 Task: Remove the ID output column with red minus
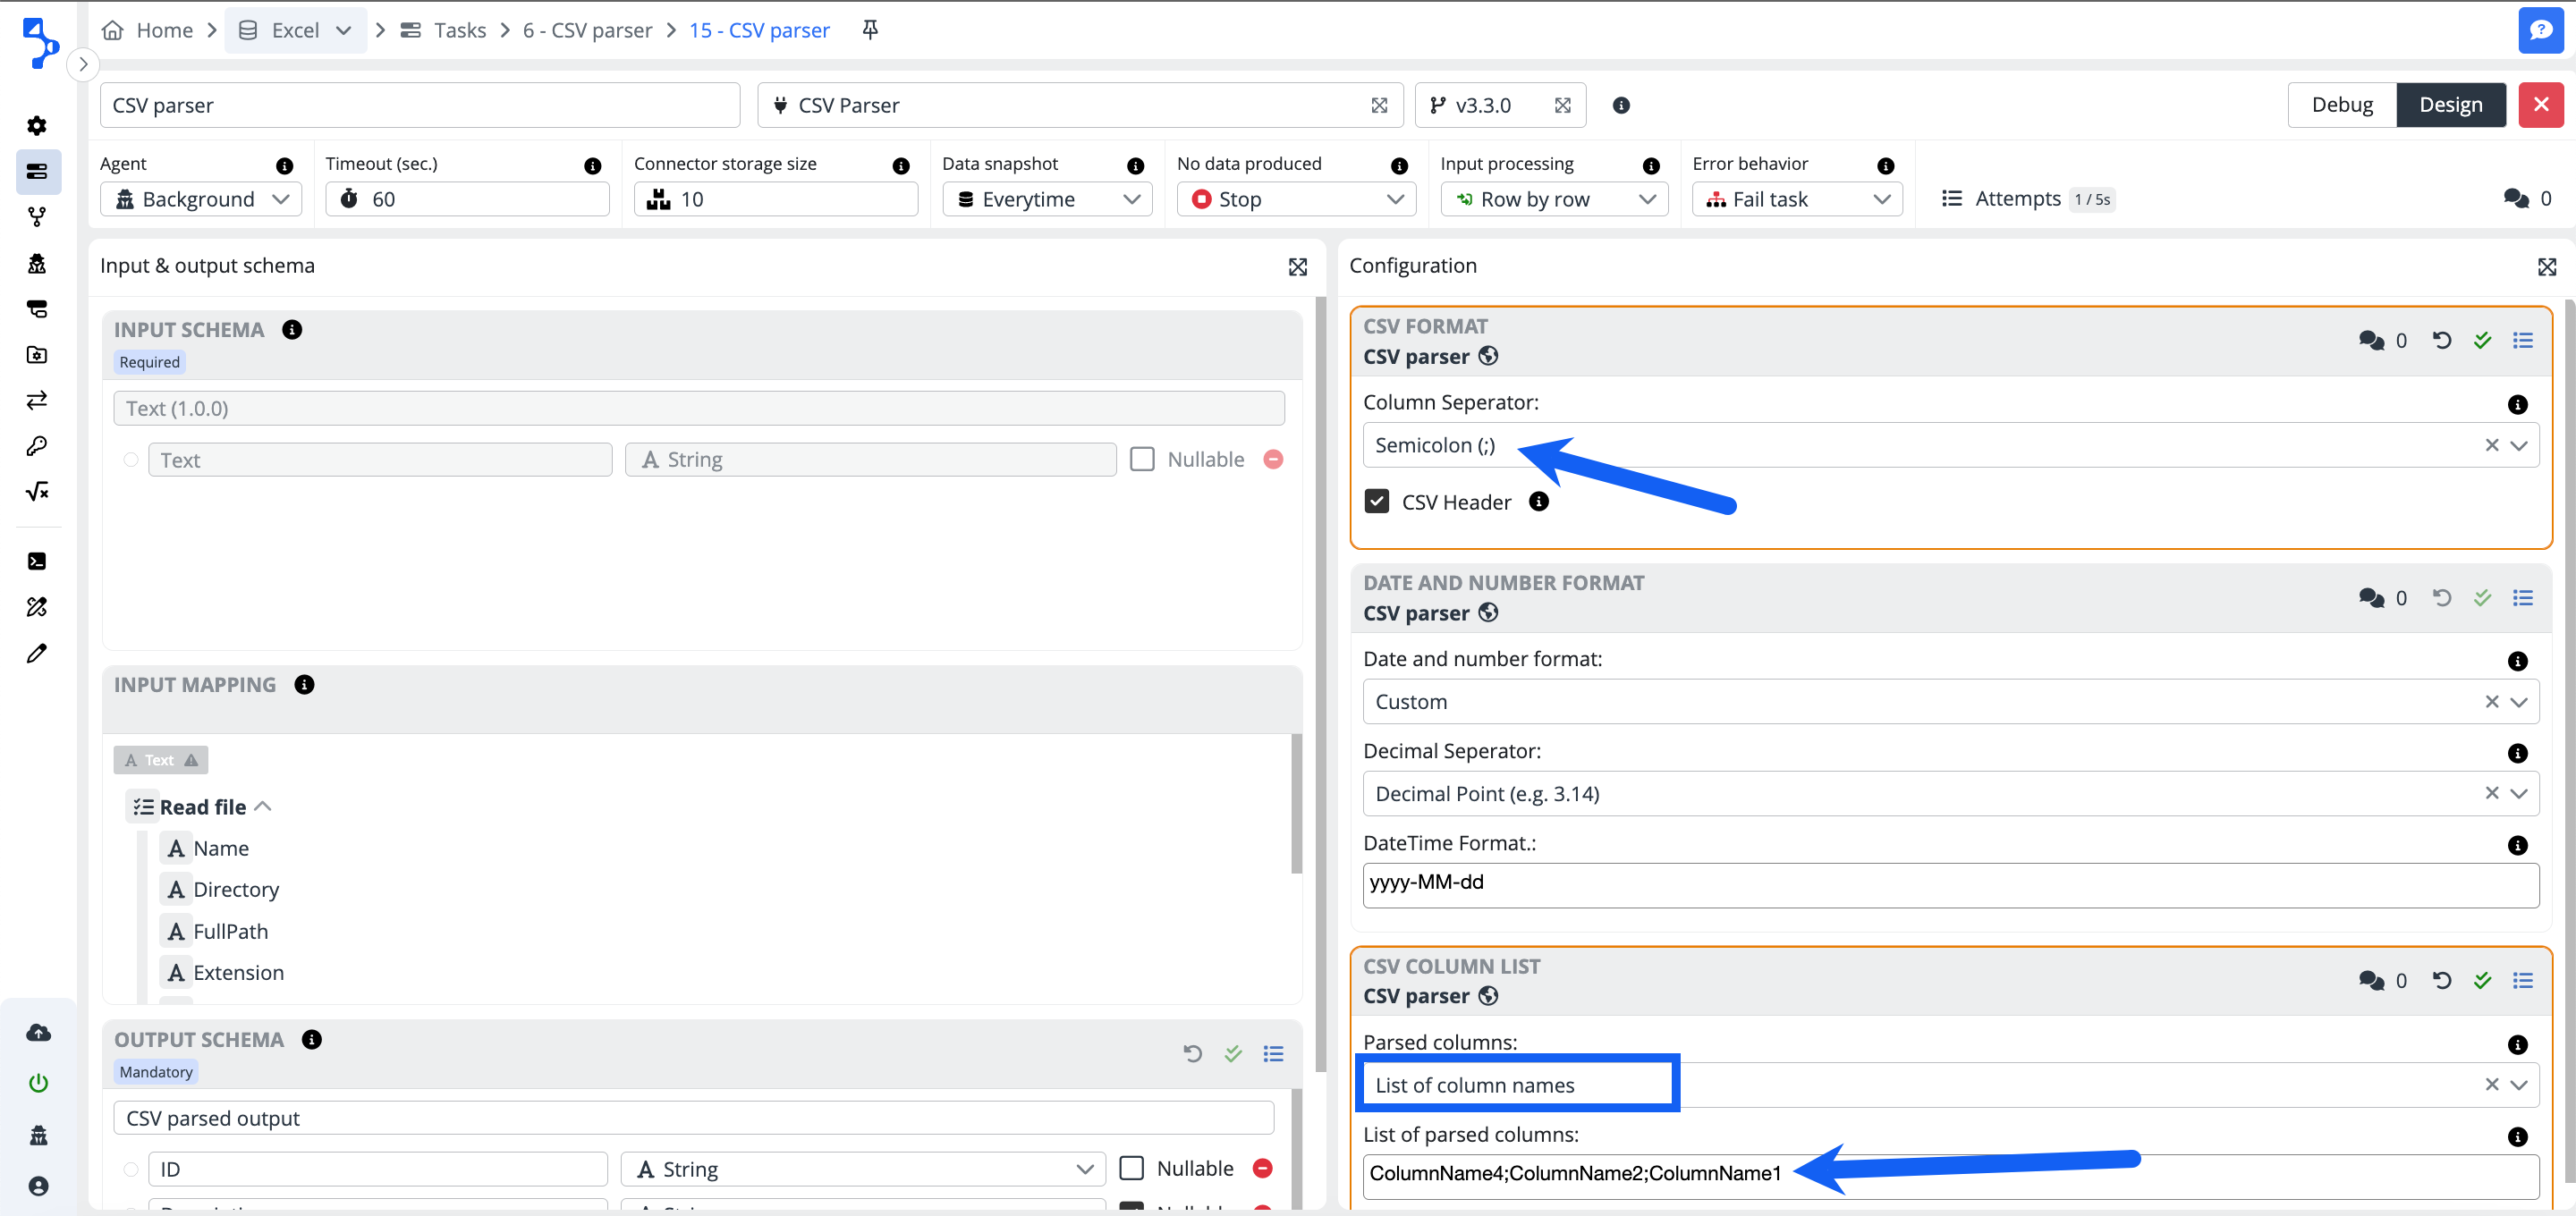click(1262, 1168)
